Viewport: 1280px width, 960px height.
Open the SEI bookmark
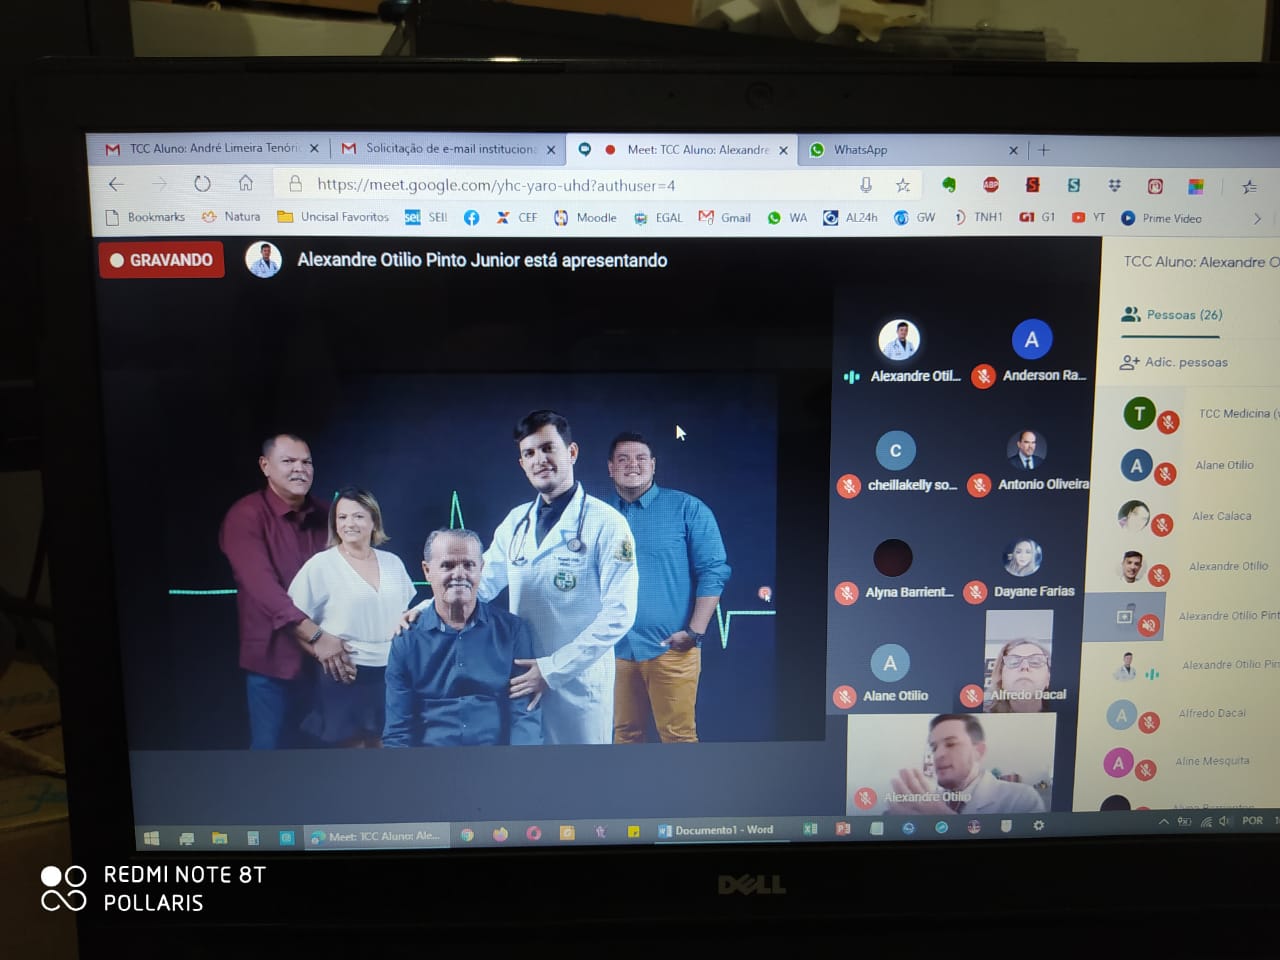426,217
